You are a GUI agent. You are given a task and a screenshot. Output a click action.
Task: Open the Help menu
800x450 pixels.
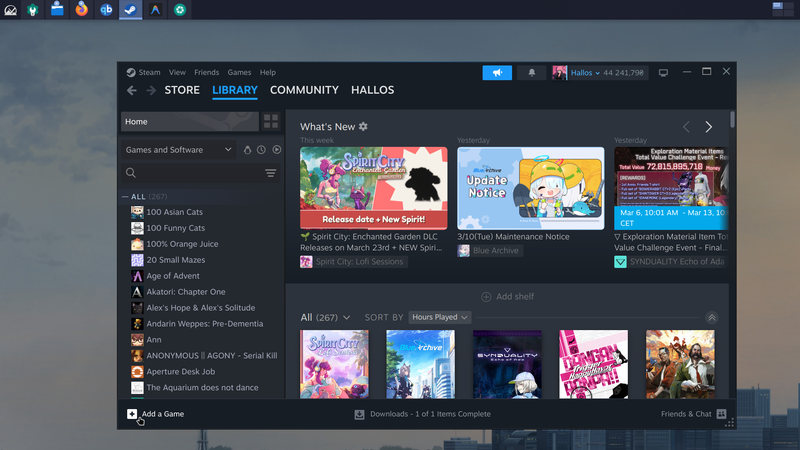267,72
